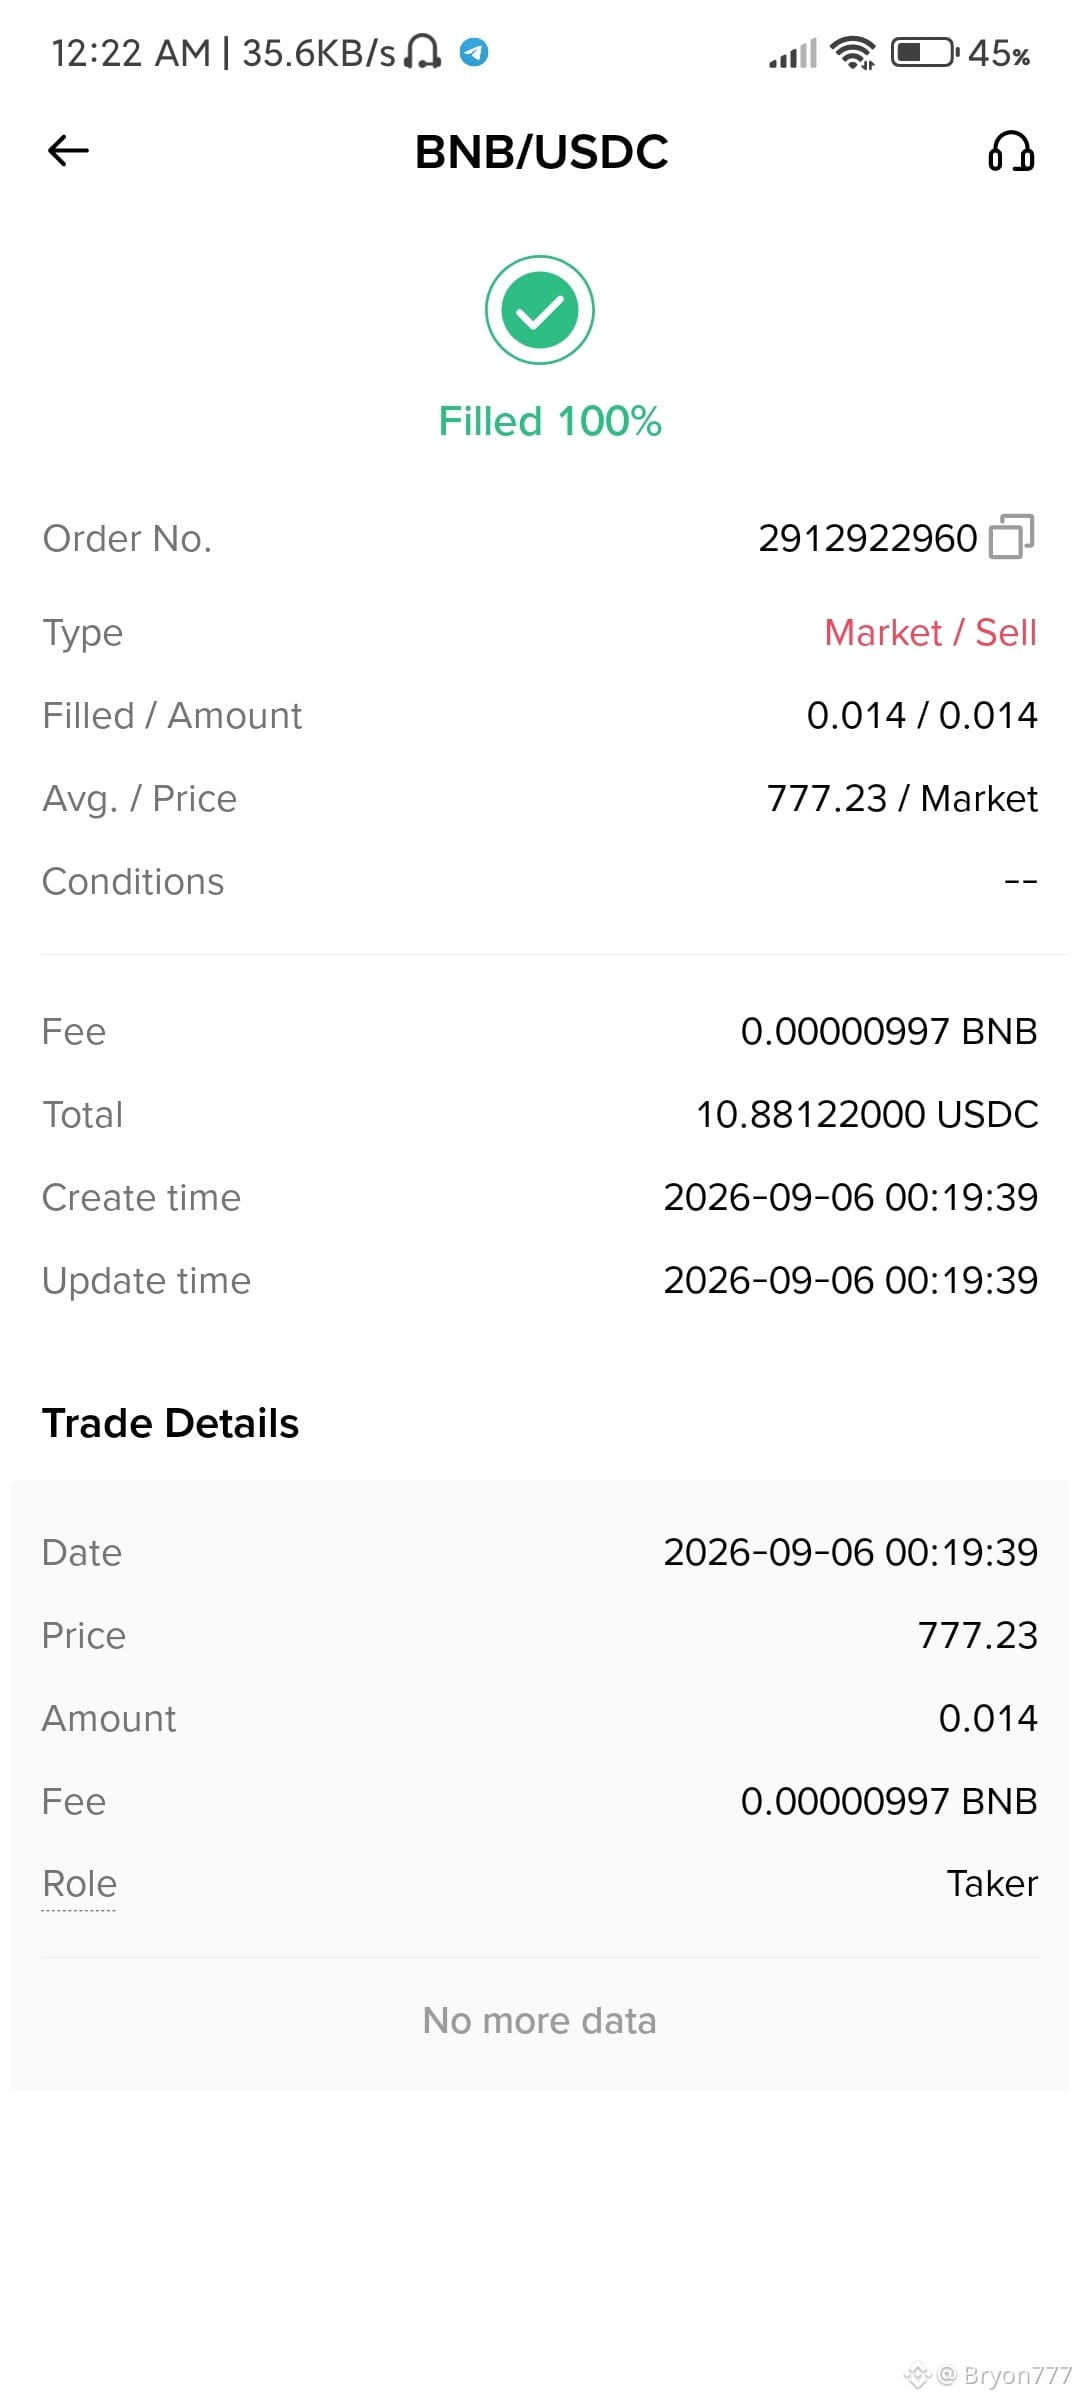Tap the underlined Role label for info
1080x2400 pixels.
click(x=80, y=1884)
